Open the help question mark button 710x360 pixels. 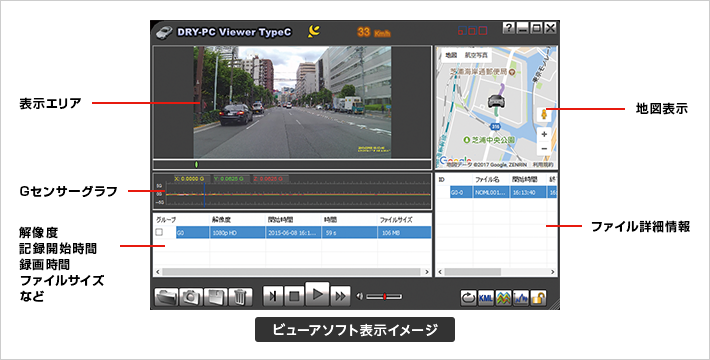[509, 29]
